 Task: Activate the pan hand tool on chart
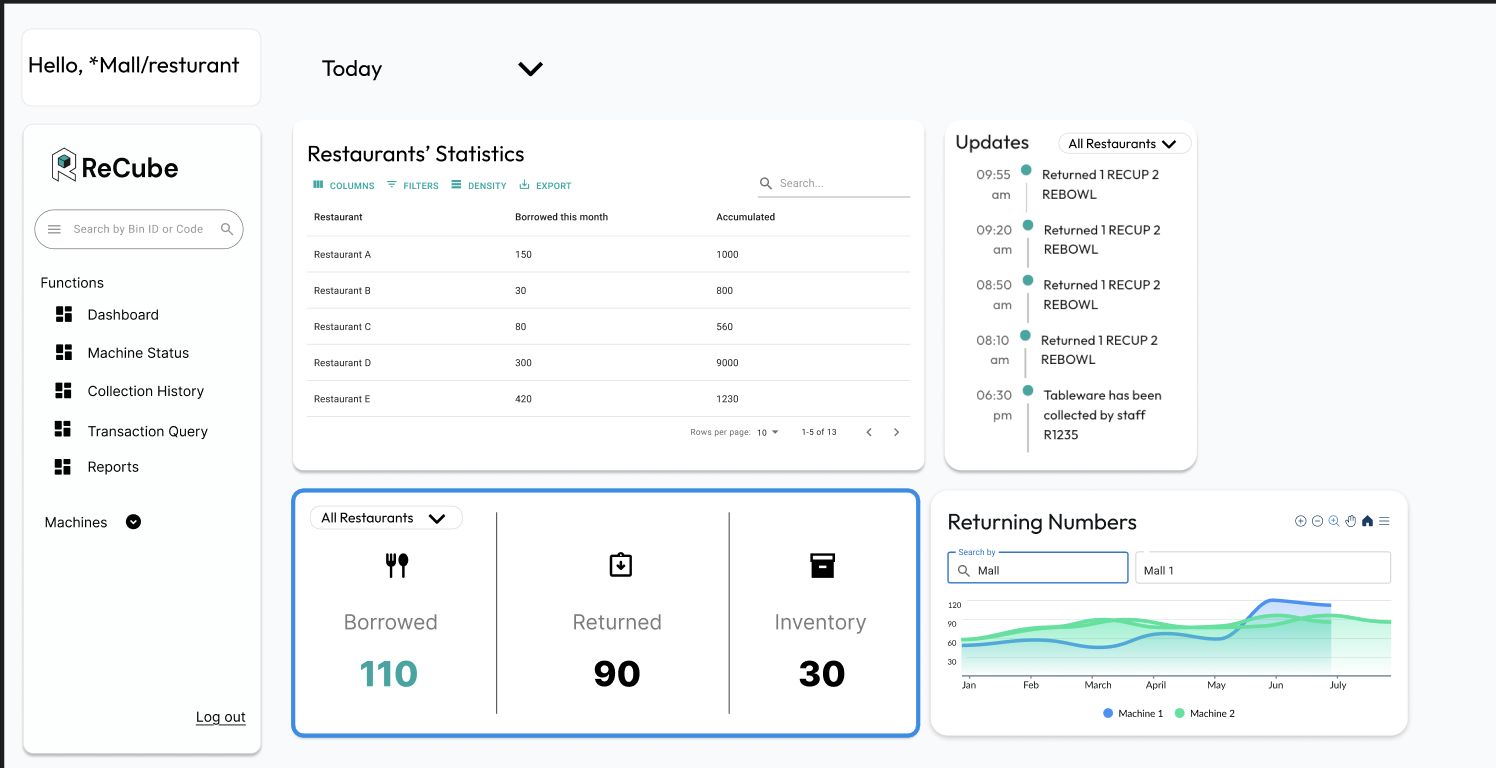click(x=1350, y=521)
